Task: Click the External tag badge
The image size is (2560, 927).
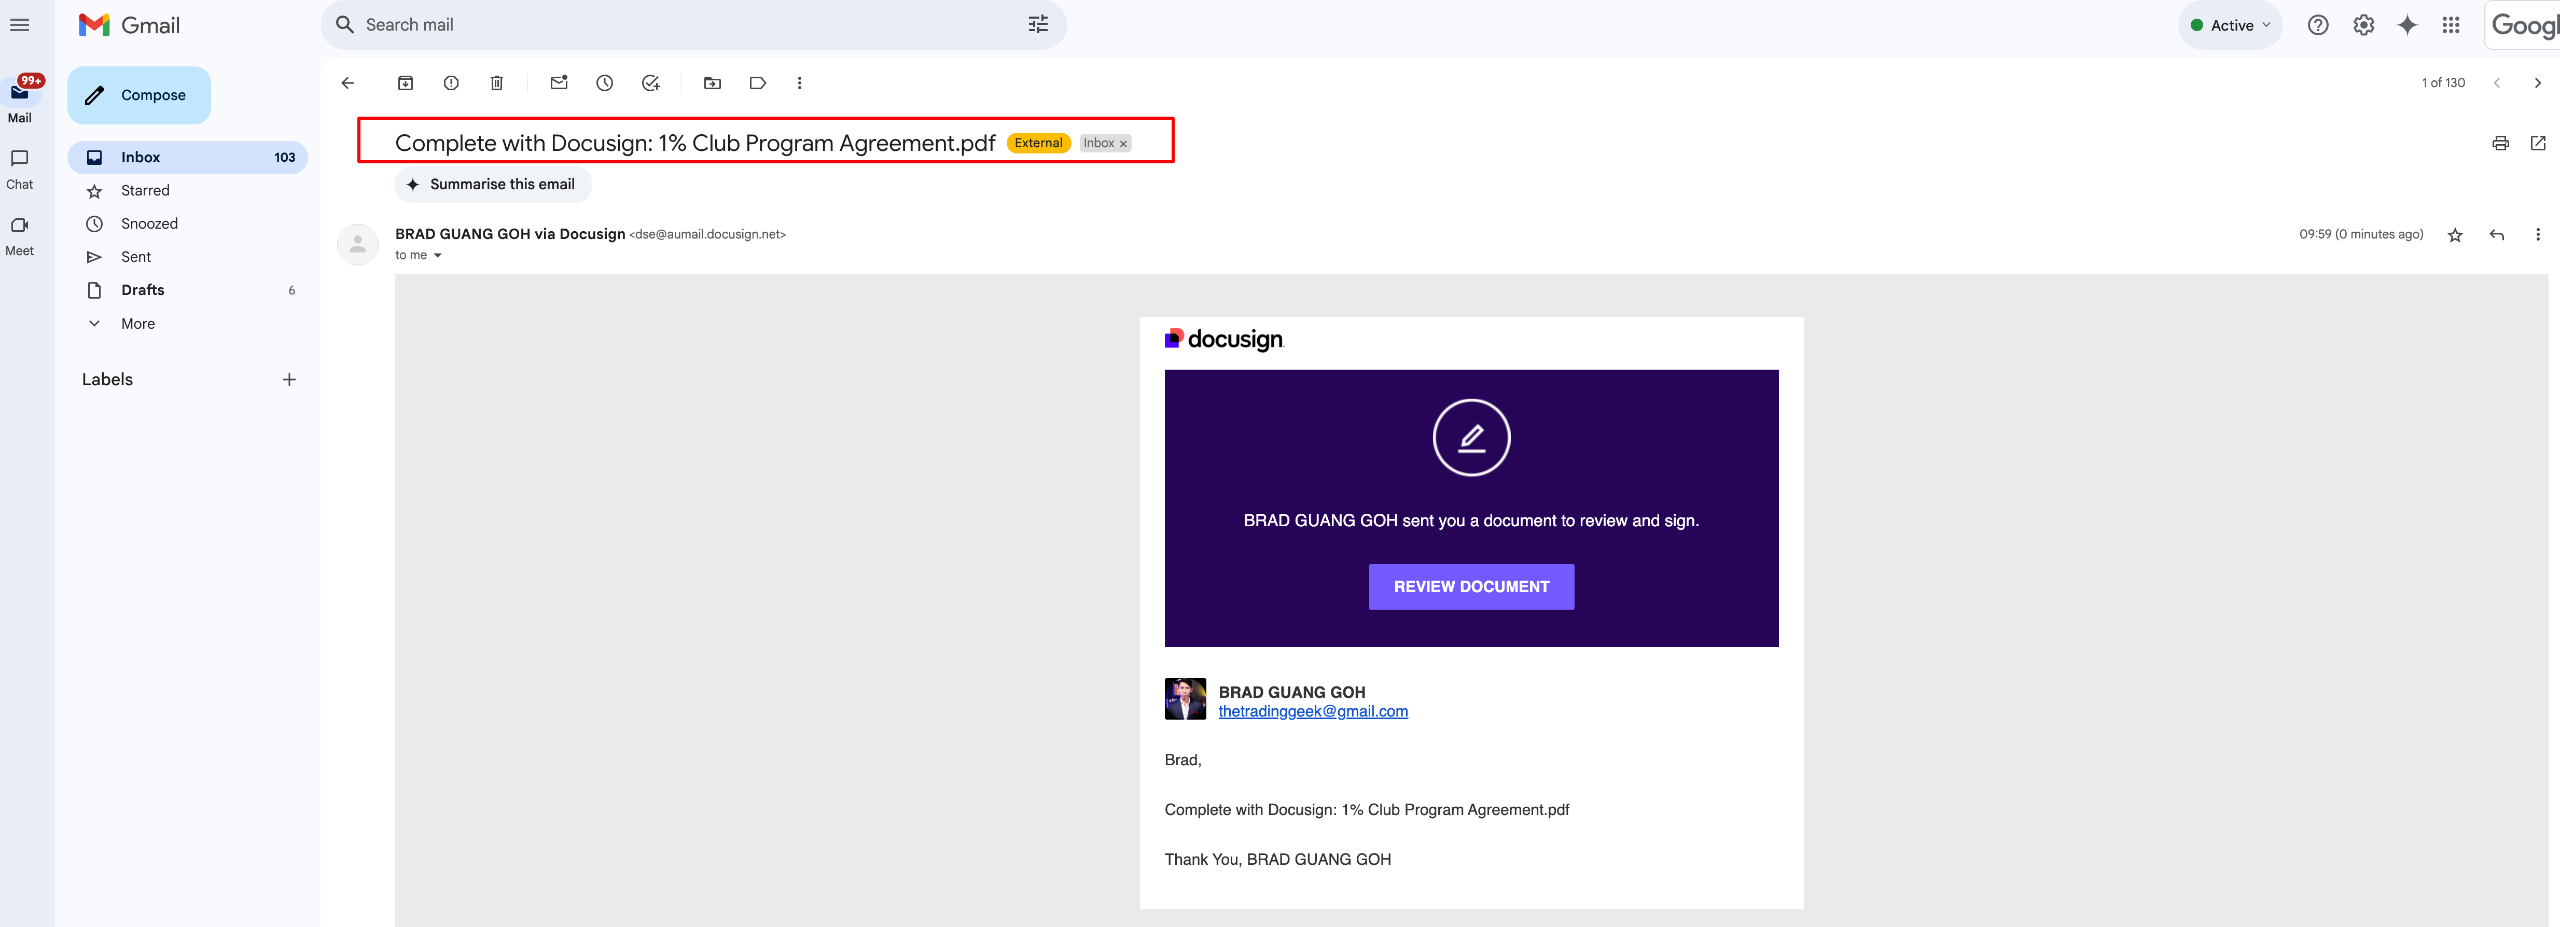Action: pos(1038,143)
